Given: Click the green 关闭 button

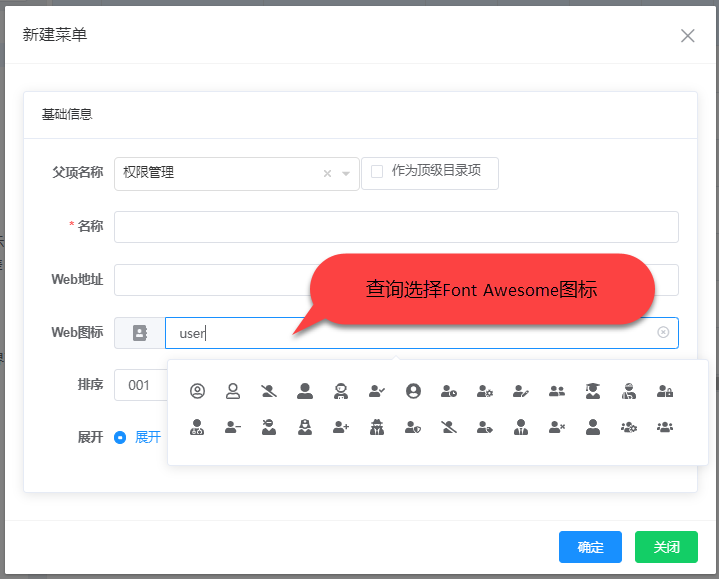Looking at the screenshot, I should pos(666,547).
